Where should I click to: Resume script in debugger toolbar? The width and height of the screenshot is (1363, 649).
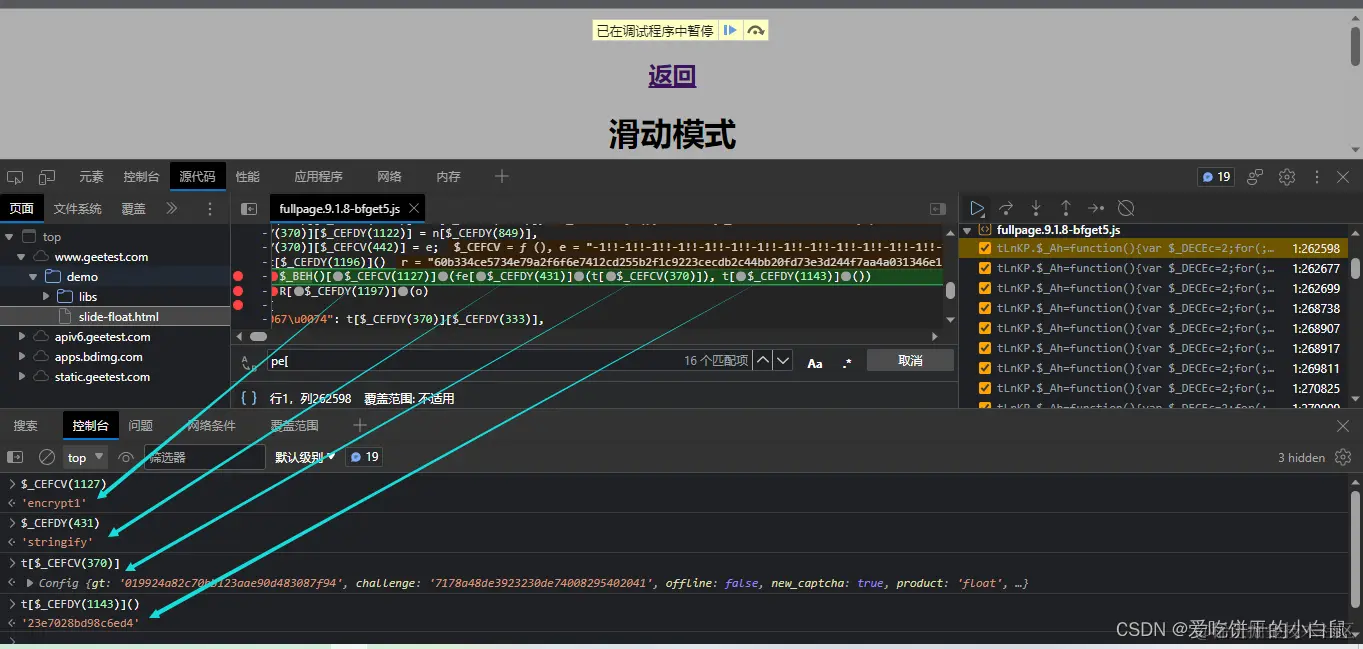click(x=977, y=208)
